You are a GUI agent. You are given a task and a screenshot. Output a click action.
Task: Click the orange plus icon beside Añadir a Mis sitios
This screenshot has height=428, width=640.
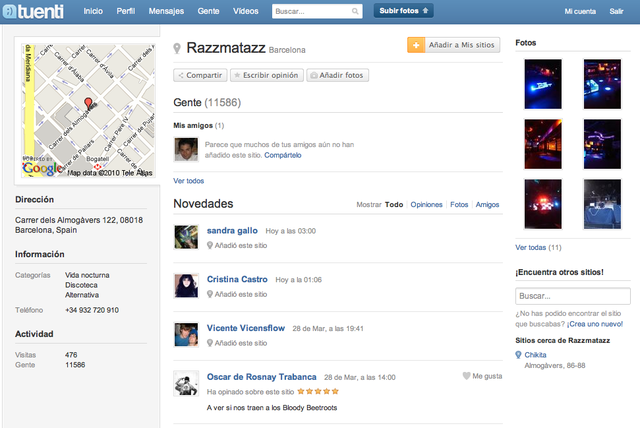pyautogui.click(x=416, y=45)
